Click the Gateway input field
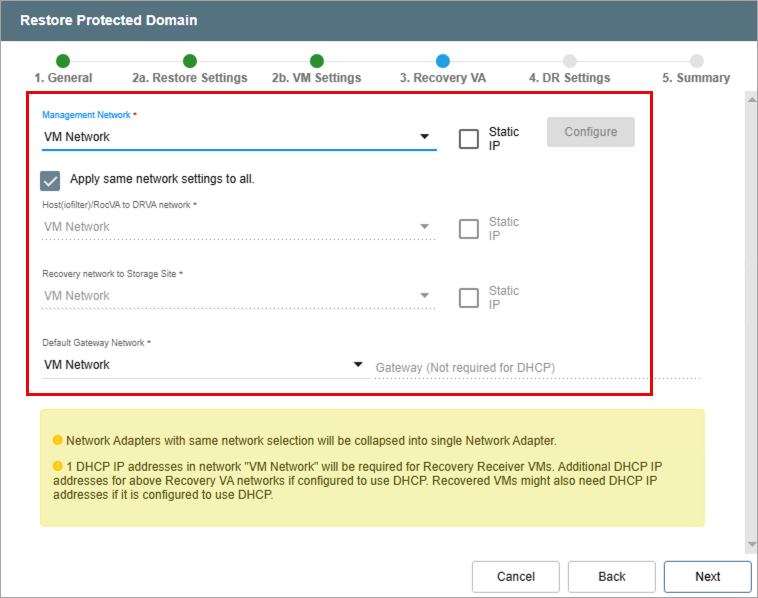The image size is (758, 598). tap(536, 367)
